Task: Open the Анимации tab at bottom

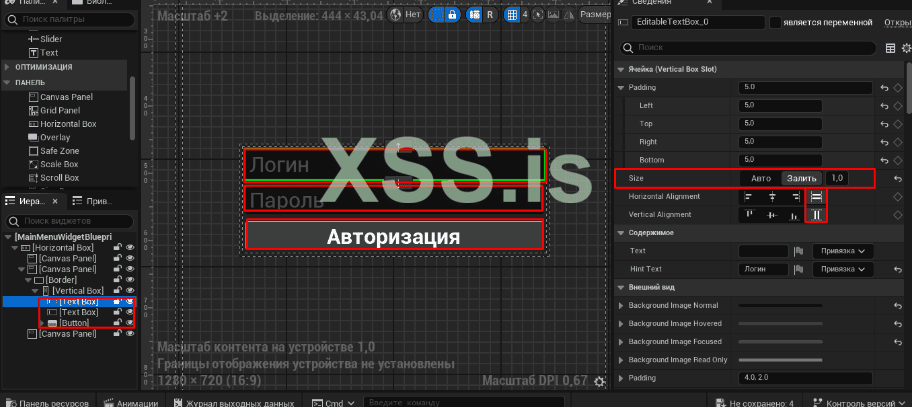Action: [x=131, y=402]
